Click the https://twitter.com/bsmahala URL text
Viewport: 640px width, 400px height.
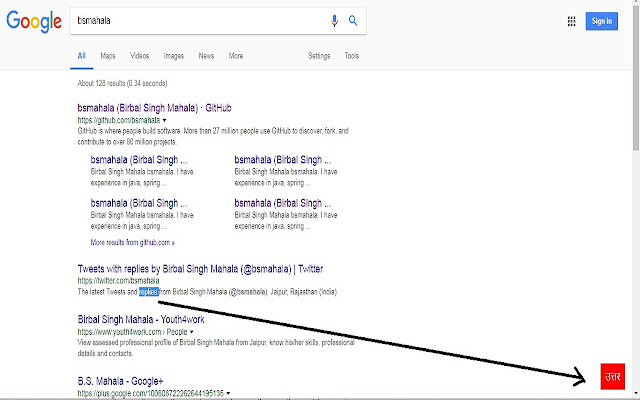[x=118, y=281]
